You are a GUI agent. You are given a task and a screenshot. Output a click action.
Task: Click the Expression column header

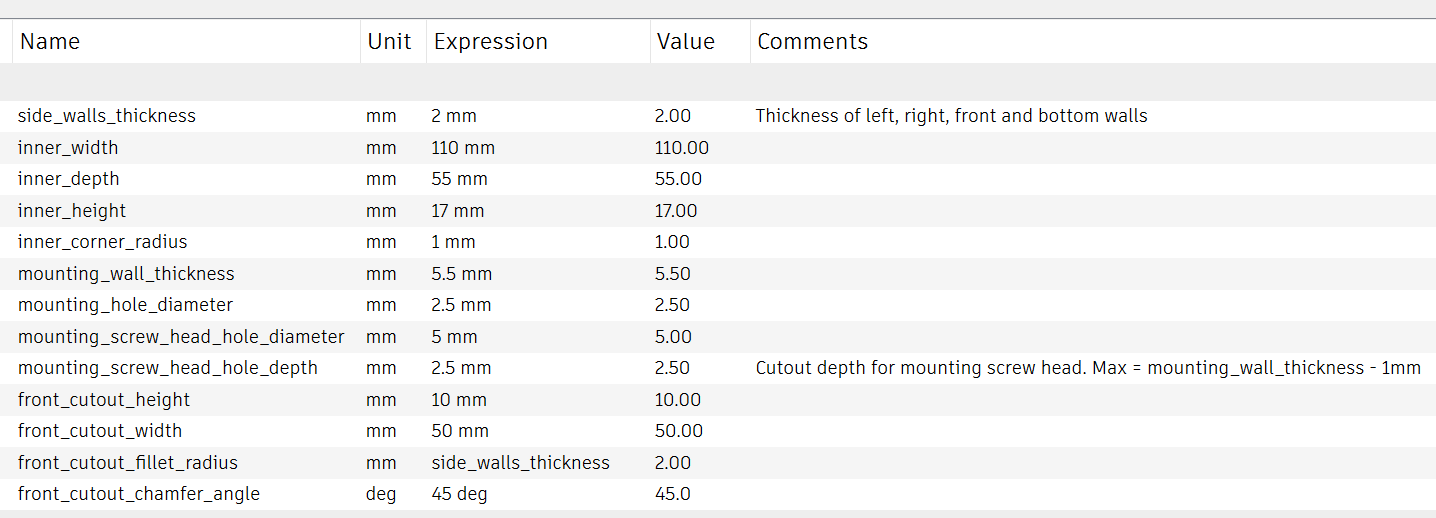point(490,42)
